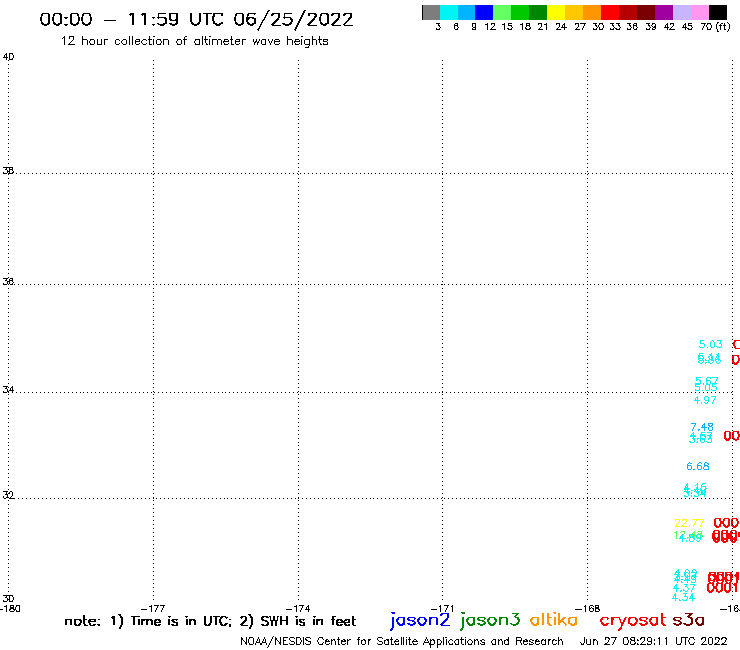Click the '70 (ft)' legend label
The image size is (740, 650).
point(715,27)
